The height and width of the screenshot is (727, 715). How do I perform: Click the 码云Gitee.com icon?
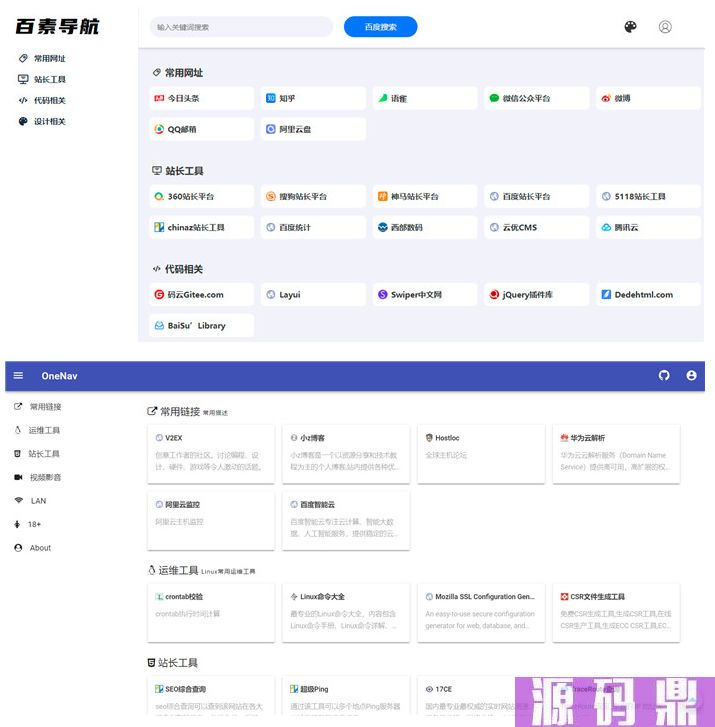pos(159,294)
